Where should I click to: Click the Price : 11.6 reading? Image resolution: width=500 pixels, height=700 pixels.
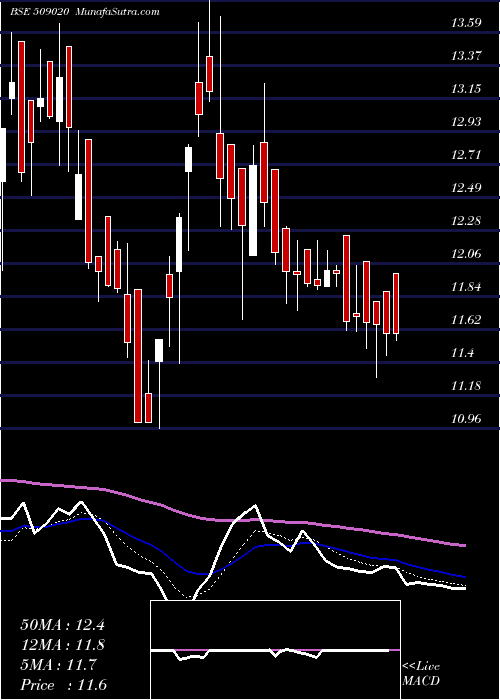click(63, 685)
